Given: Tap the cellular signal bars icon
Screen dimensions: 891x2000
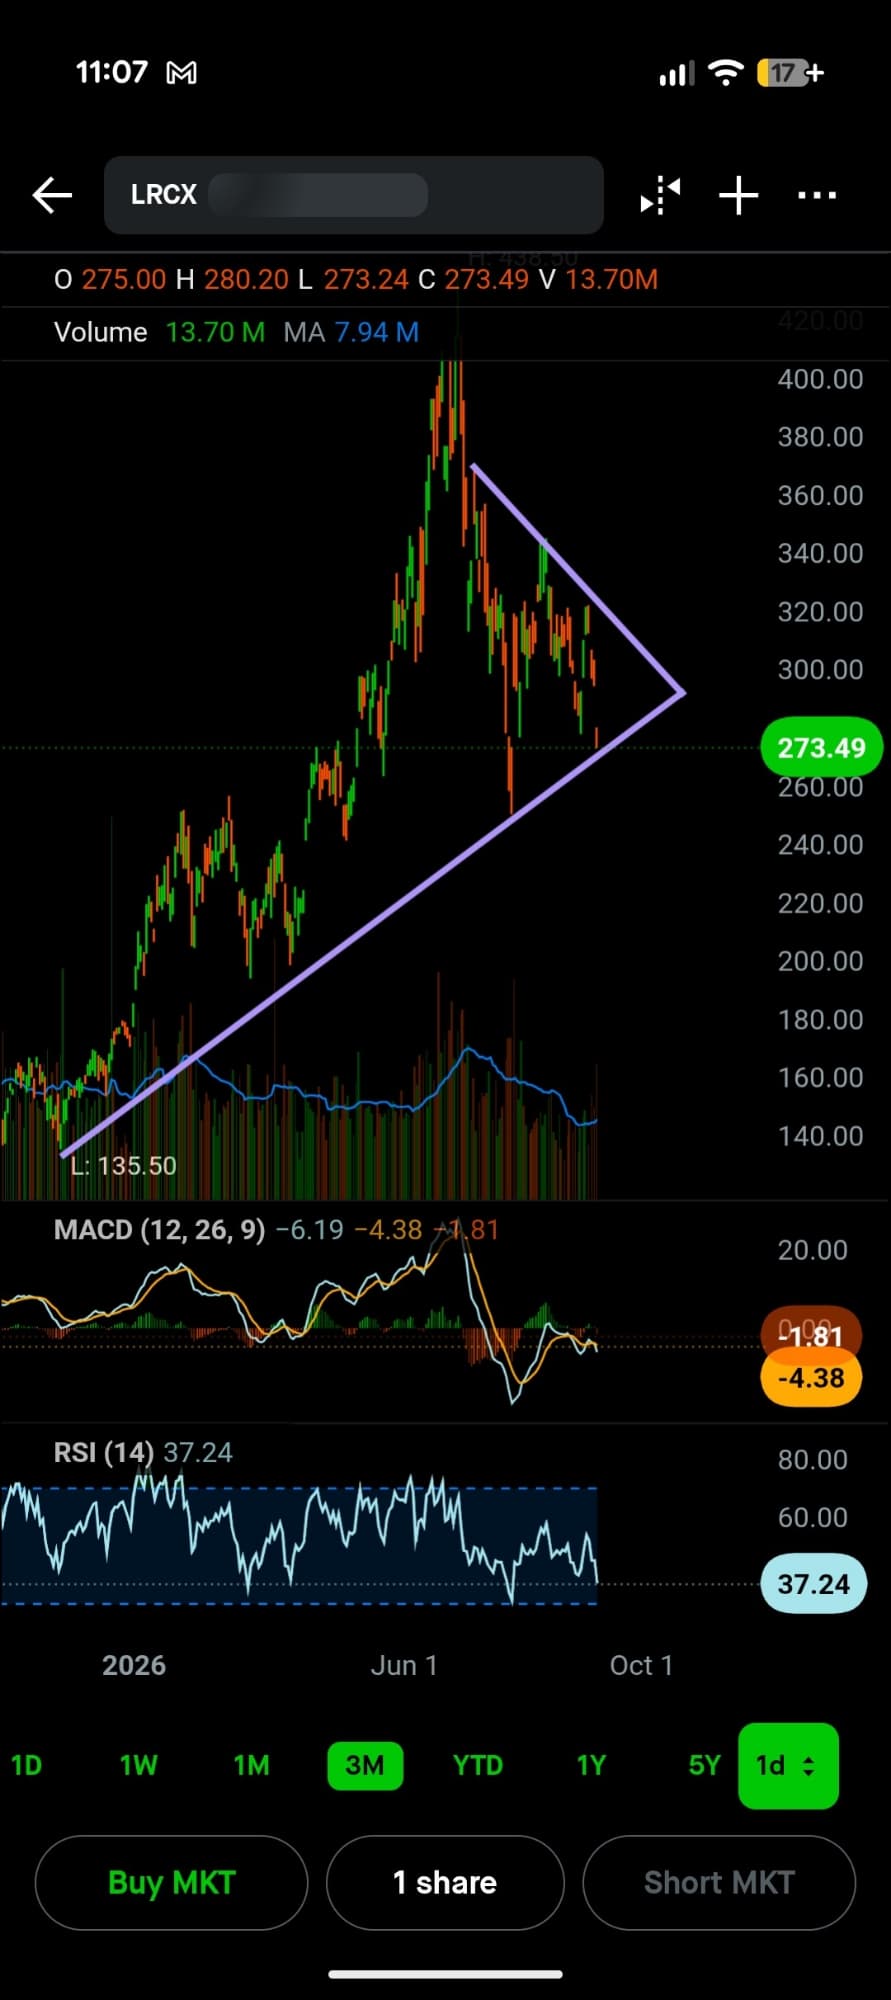Looking at the screenshot, I should pyautogui.click(x=676, y=74).
